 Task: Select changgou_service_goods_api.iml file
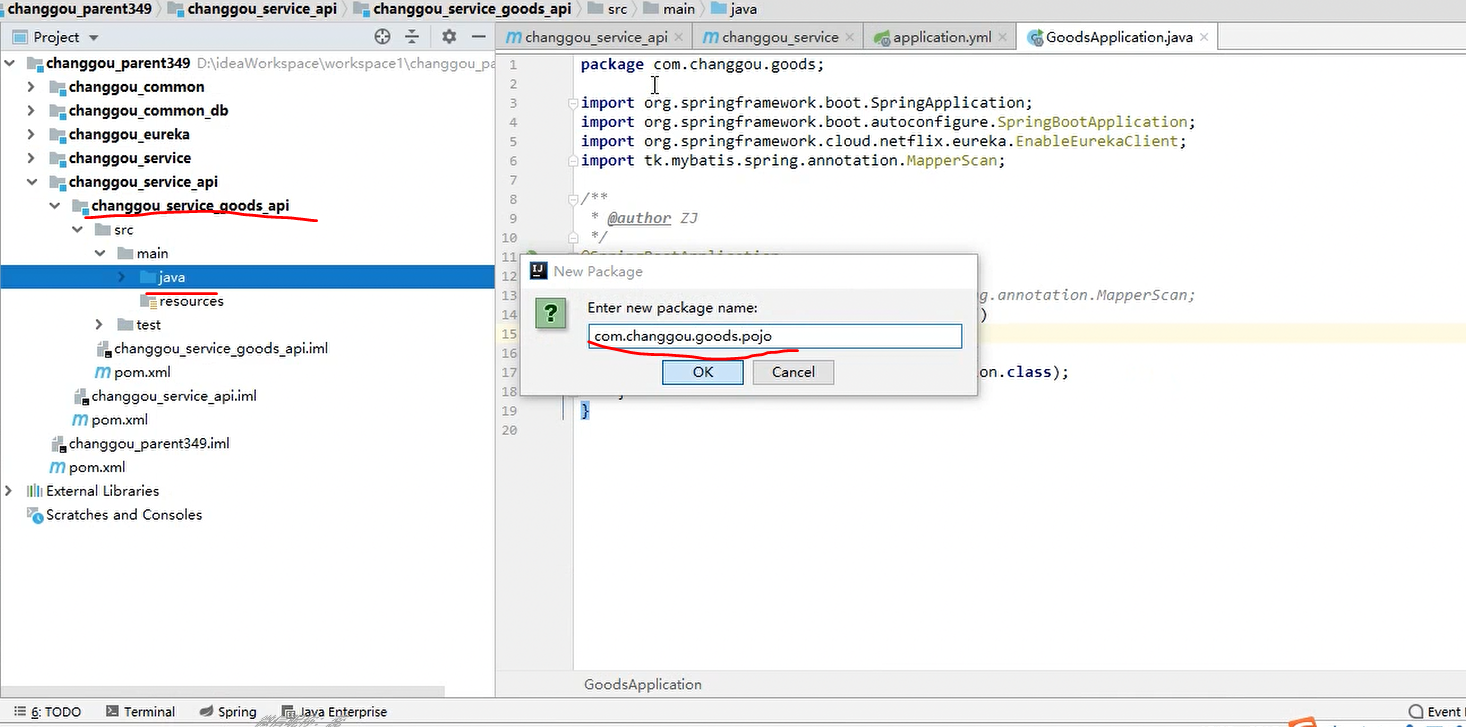pos(220,349)
